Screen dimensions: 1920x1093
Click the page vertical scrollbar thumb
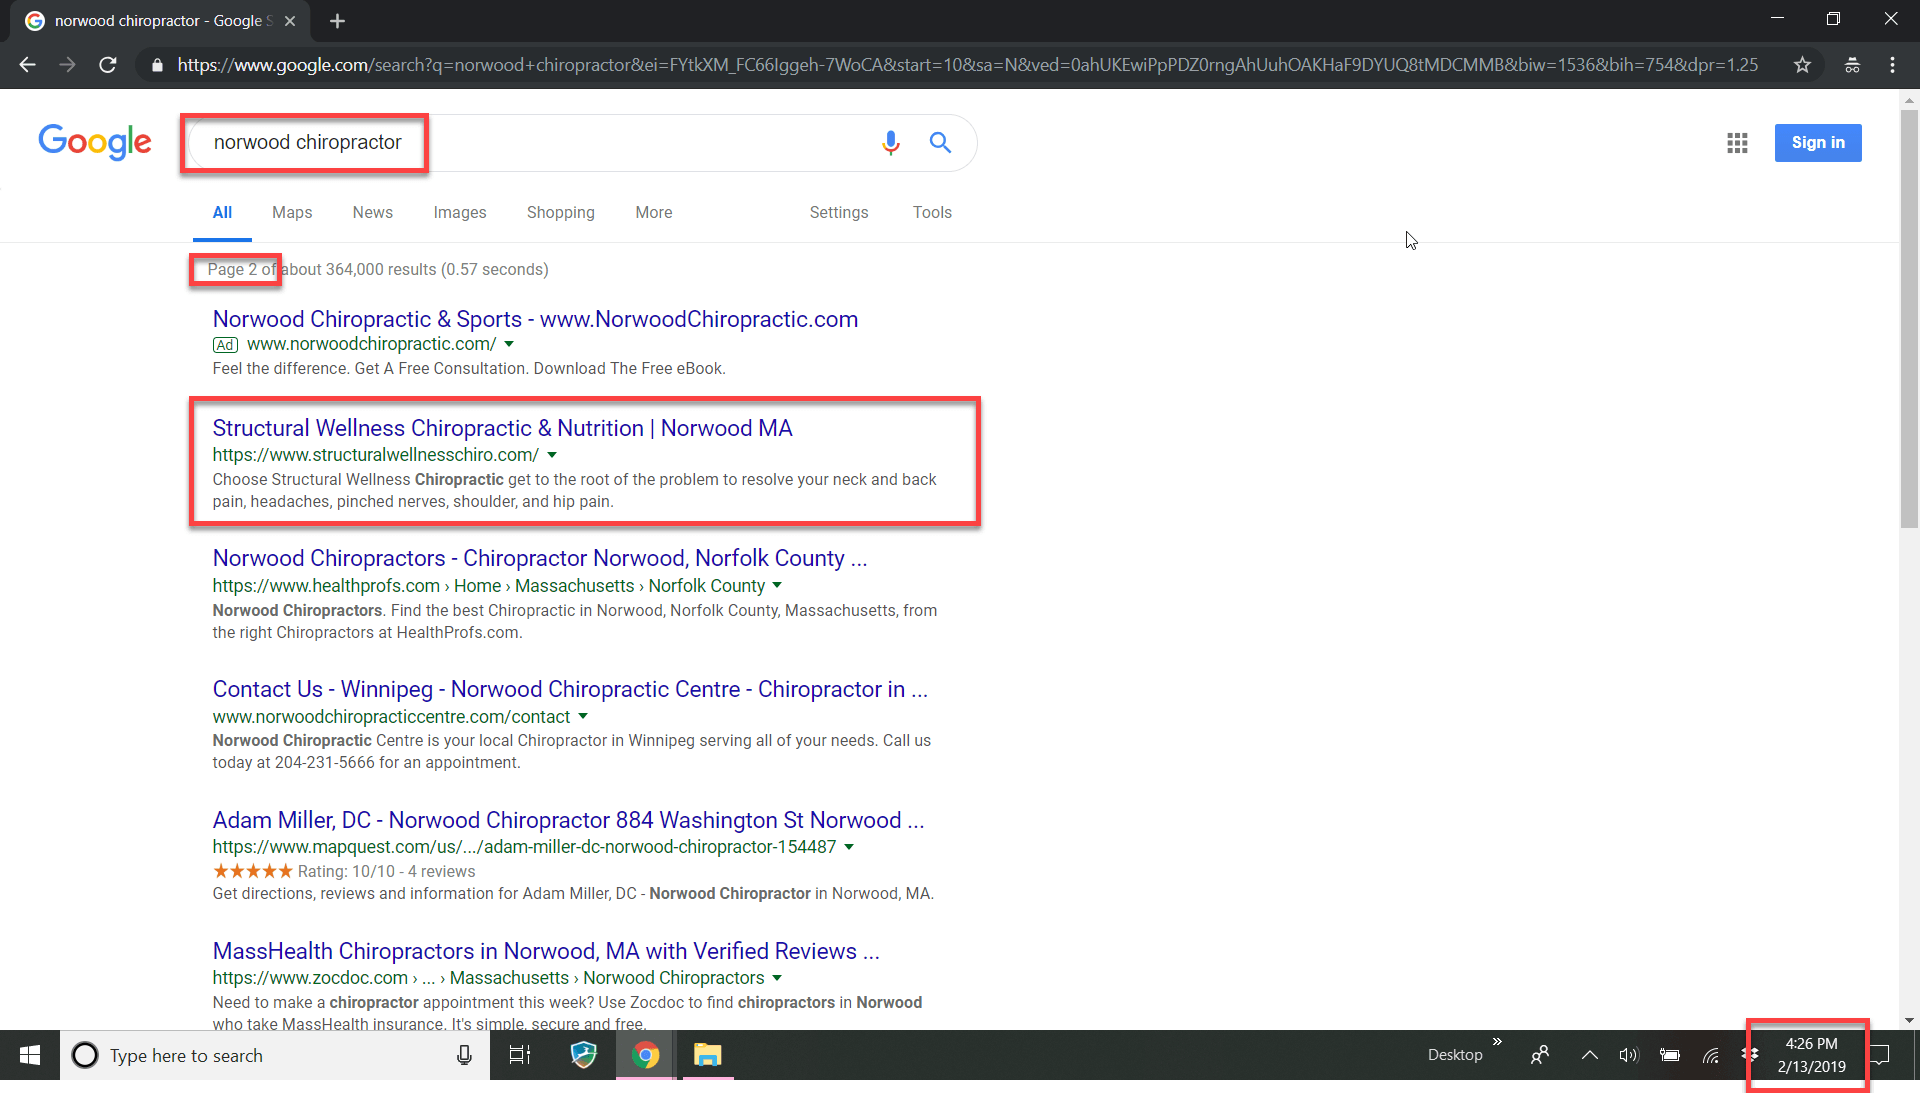click(x=1909, y=318)
